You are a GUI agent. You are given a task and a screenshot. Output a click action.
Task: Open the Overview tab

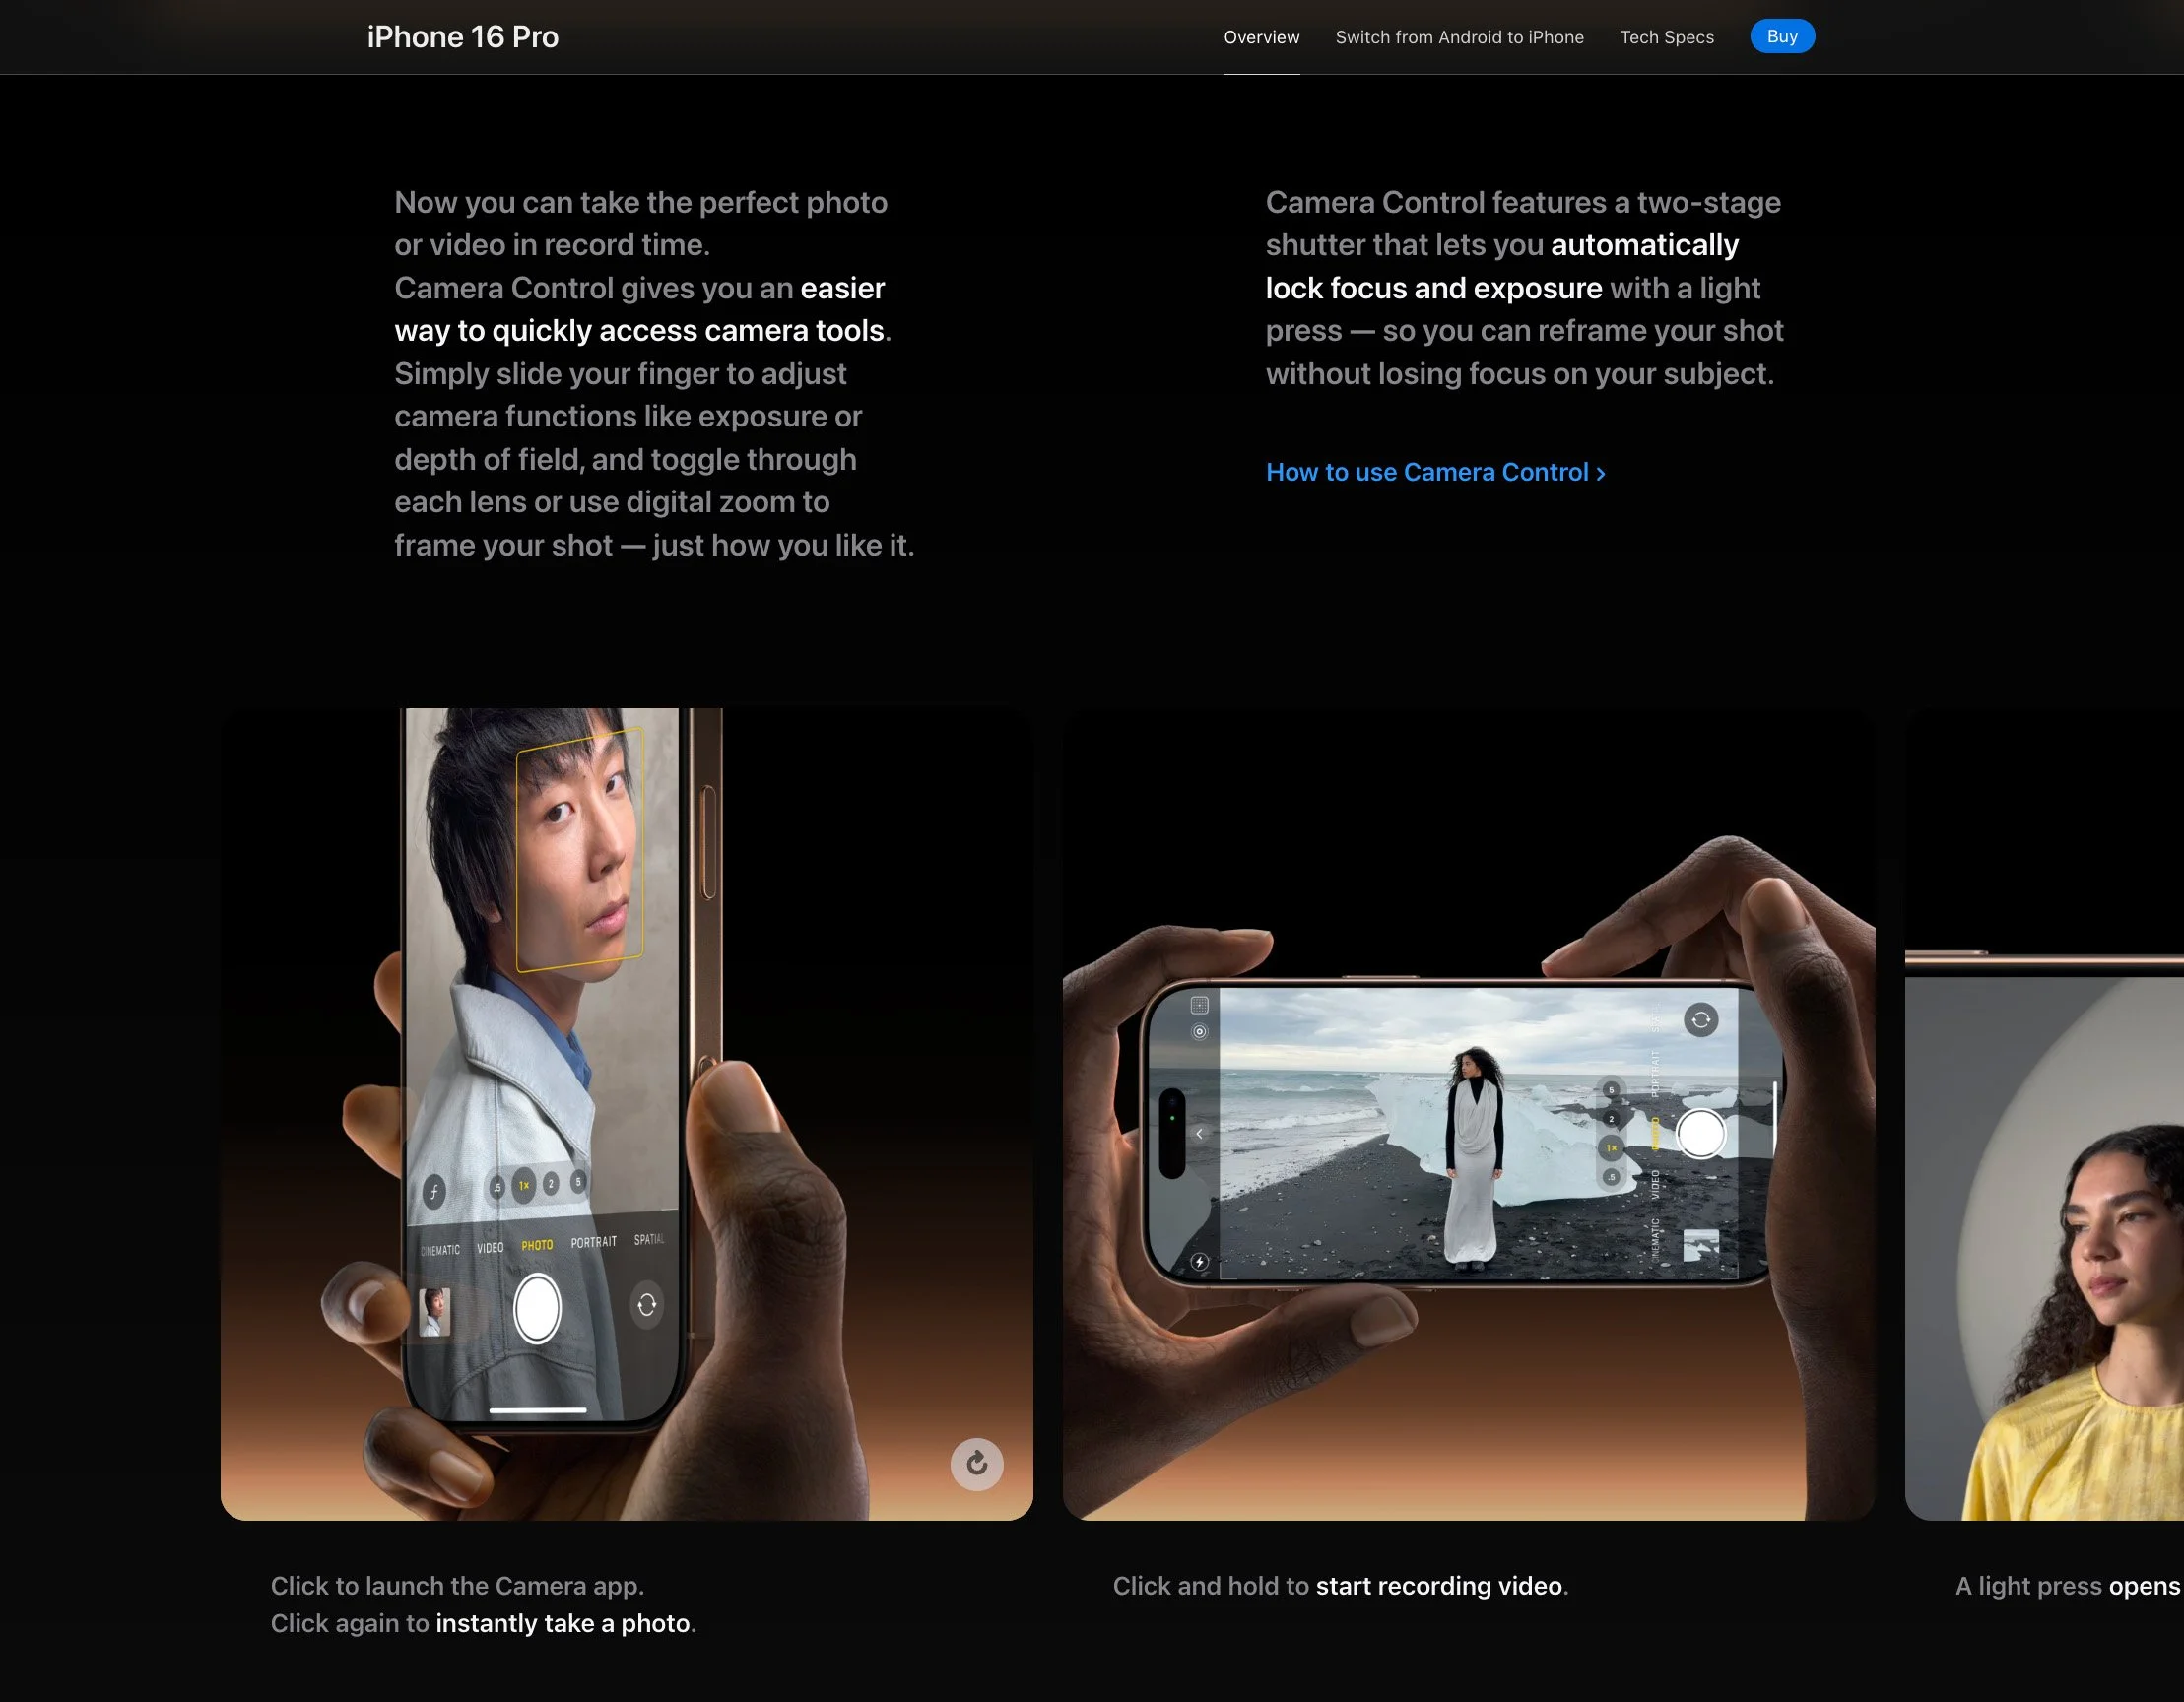tap(1261, 37)
